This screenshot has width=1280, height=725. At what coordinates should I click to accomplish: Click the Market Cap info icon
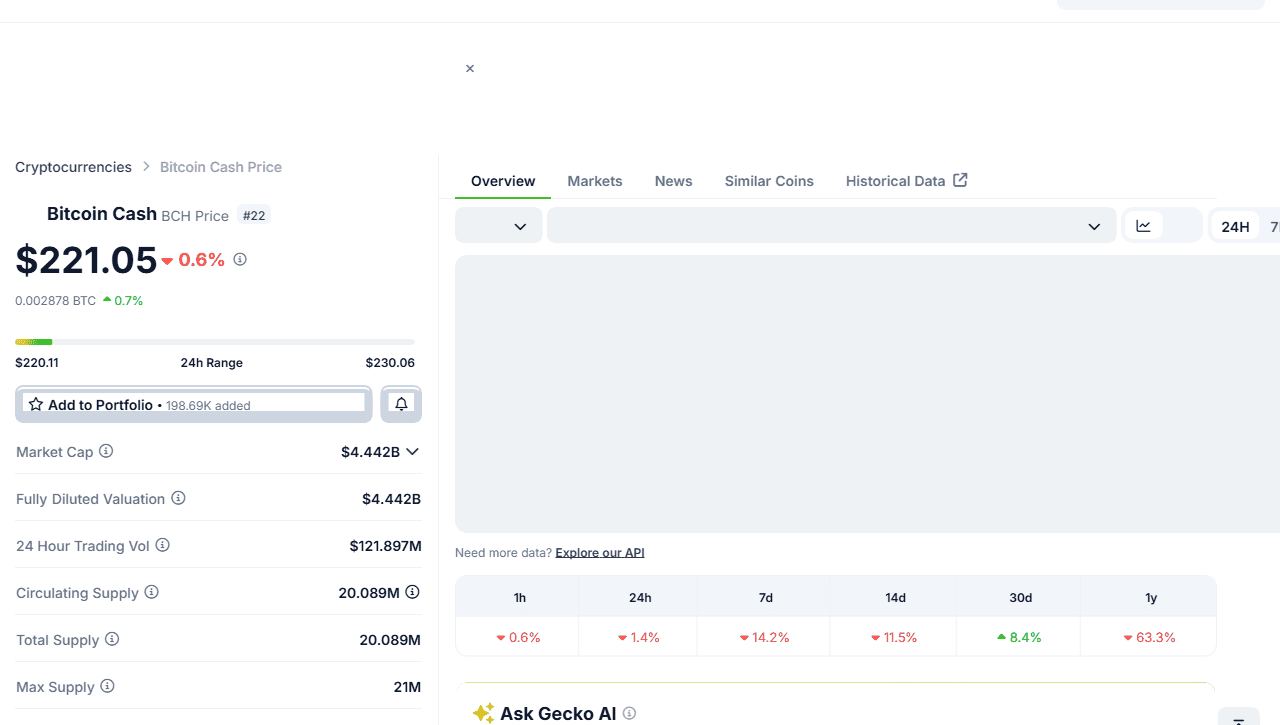click(106, 451)
